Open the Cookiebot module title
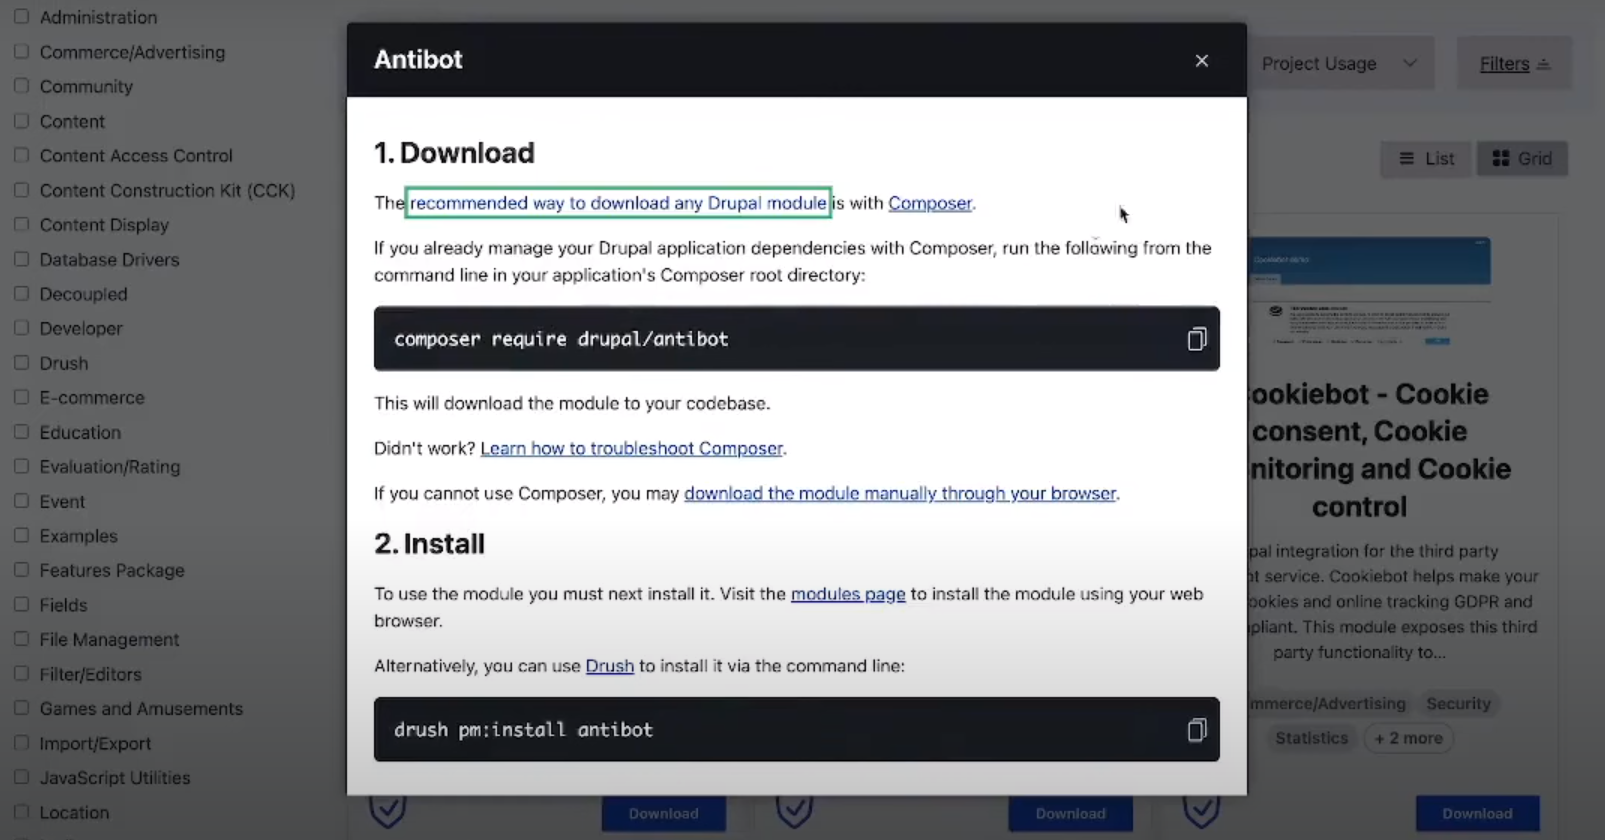The width and height of the screenshot is (1605, 840). [1380, 450]
